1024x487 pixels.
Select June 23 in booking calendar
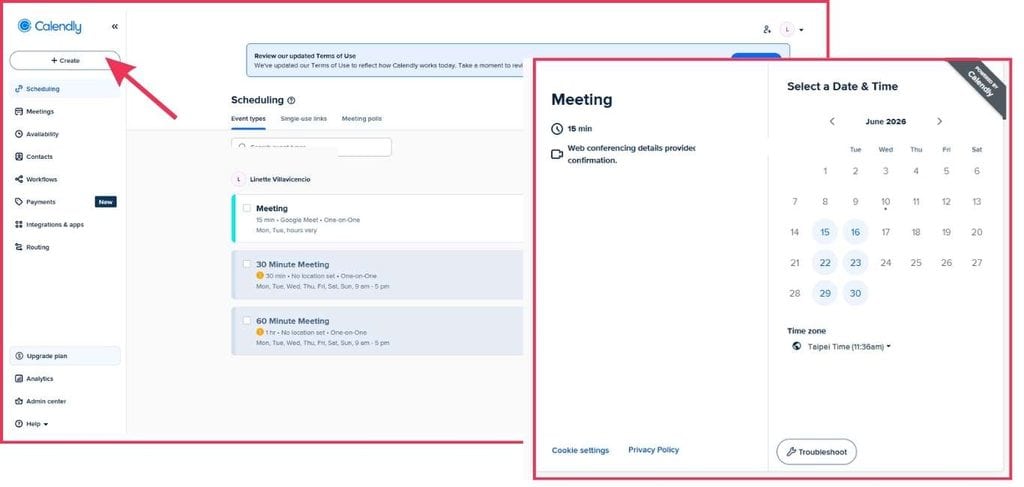pyautogui.click(x=856, y=262)
